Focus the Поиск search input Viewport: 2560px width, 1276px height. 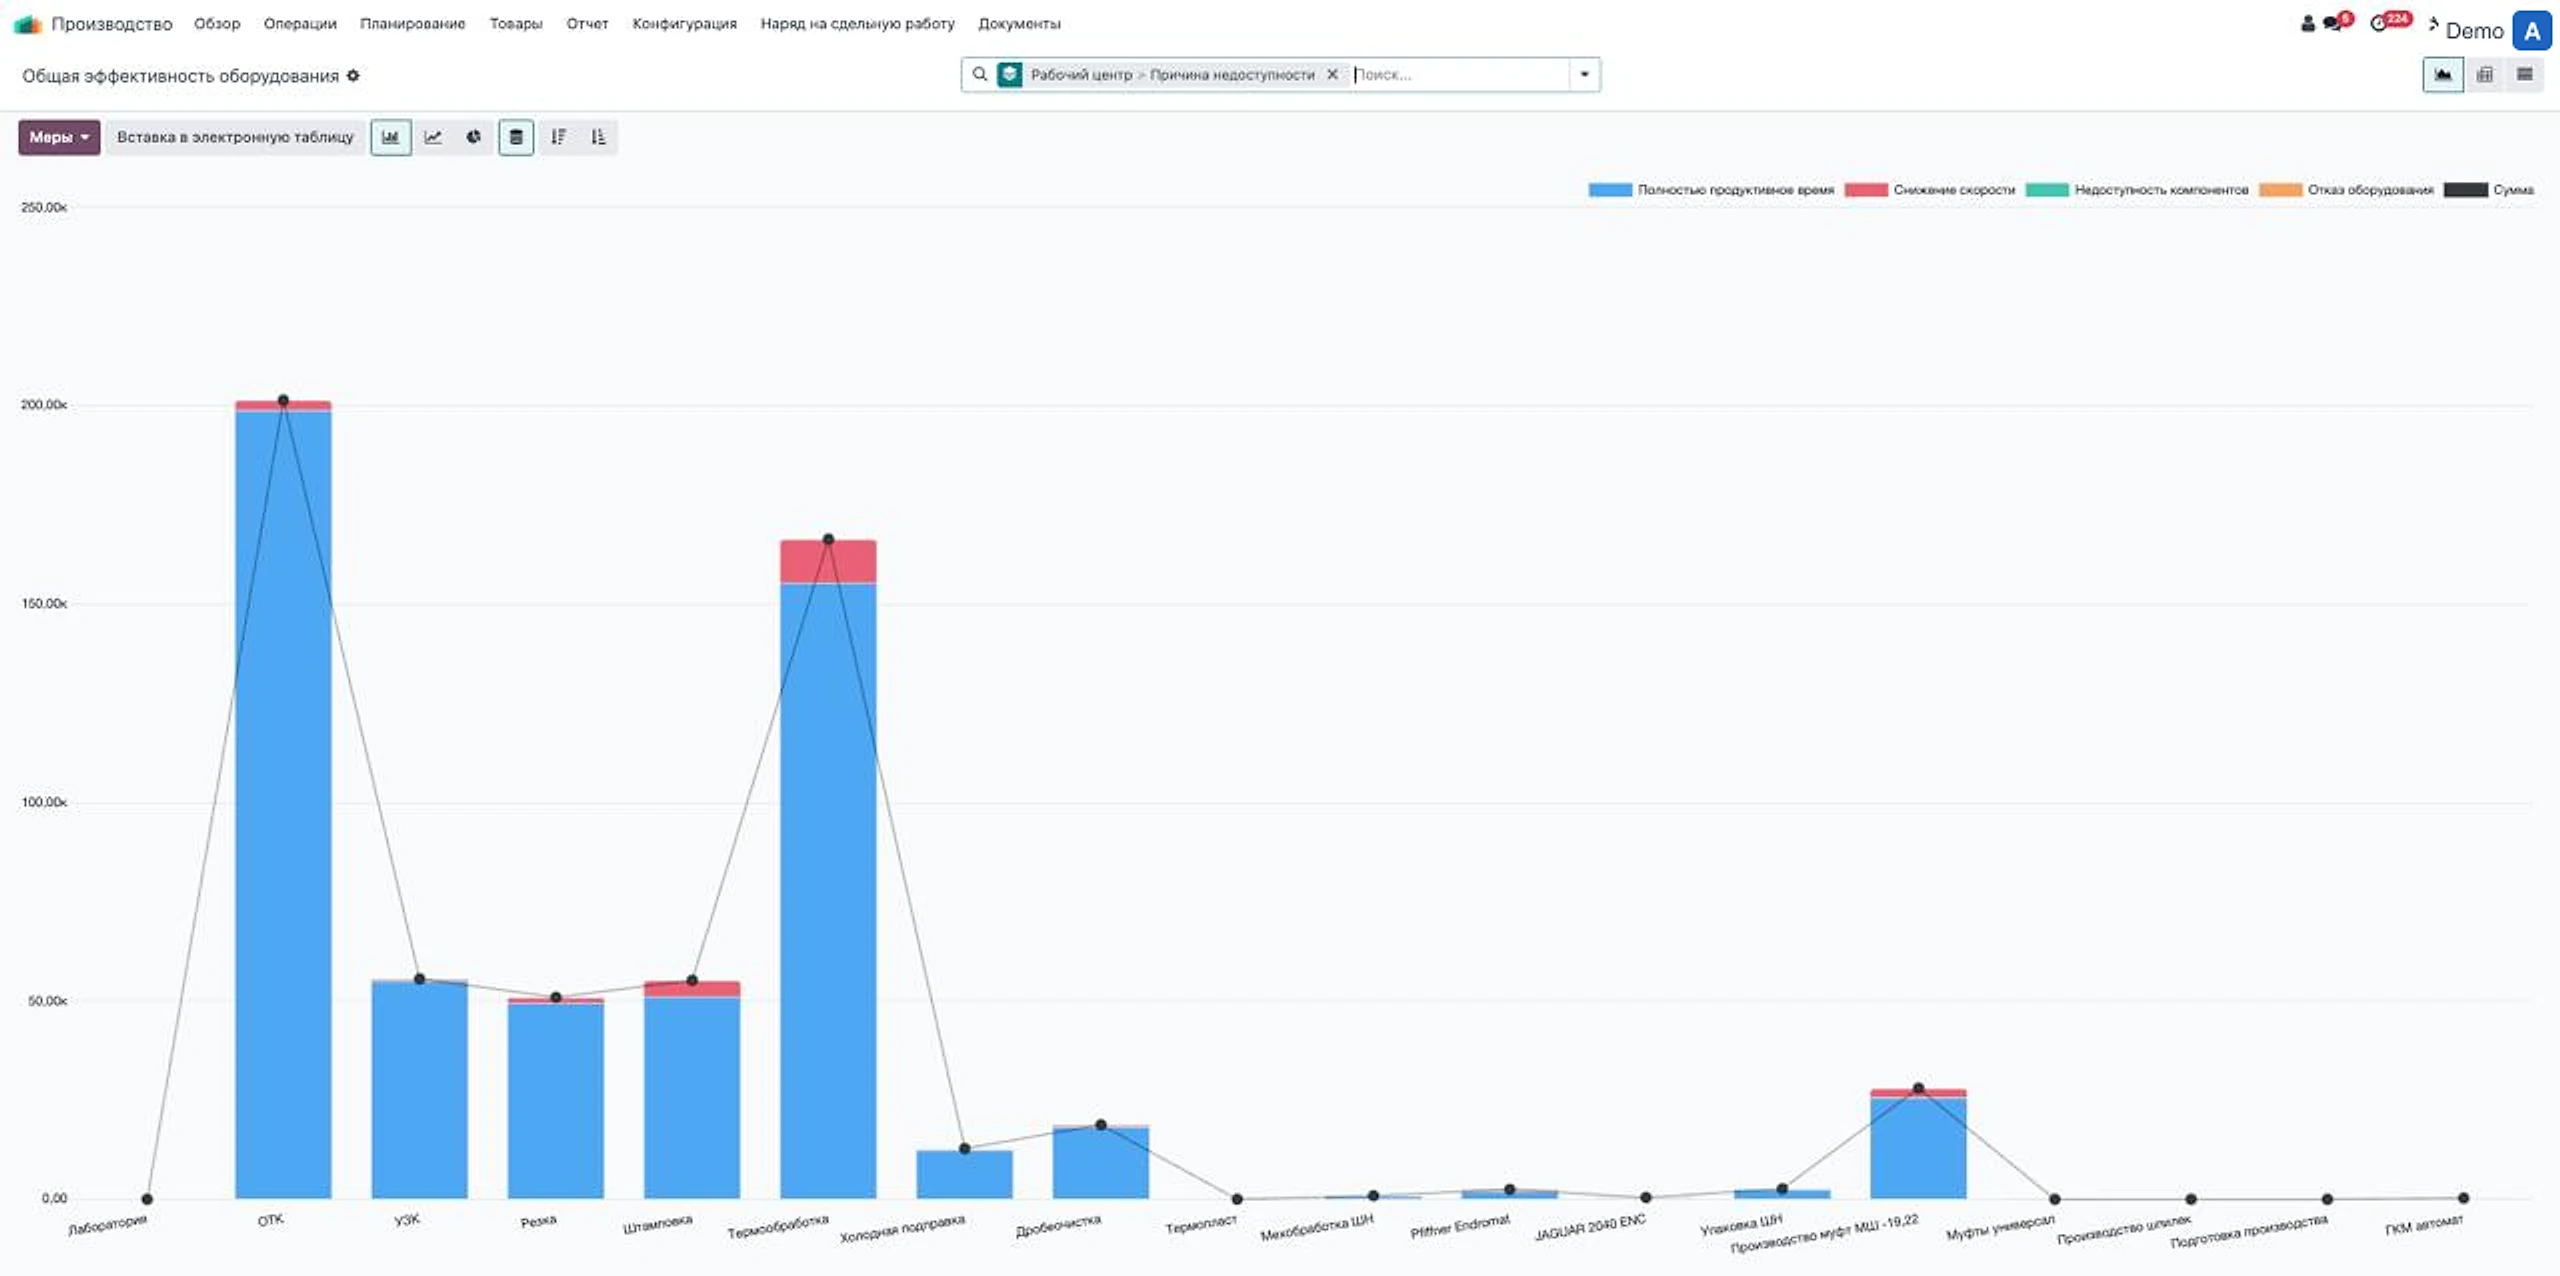coord(1459,74)
